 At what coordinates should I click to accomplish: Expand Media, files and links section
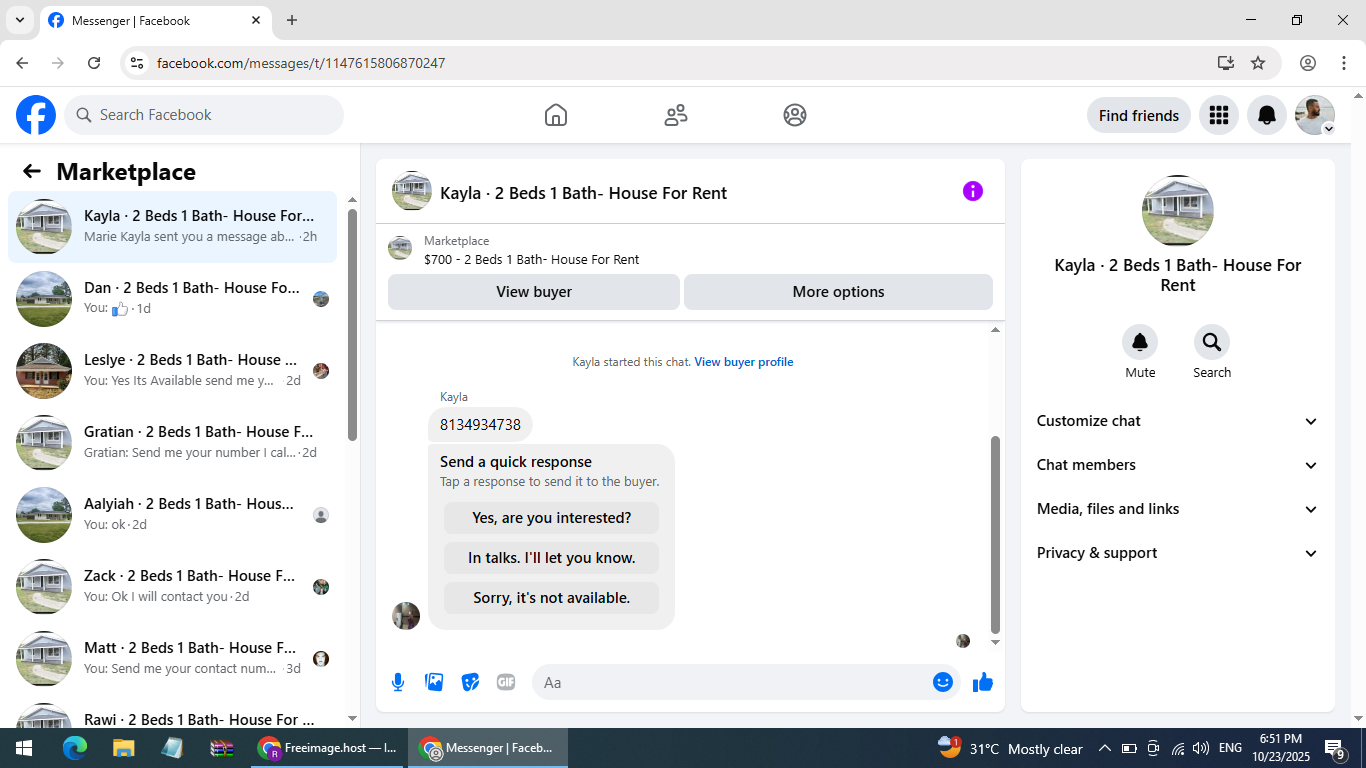click(x=1178, y=509)
